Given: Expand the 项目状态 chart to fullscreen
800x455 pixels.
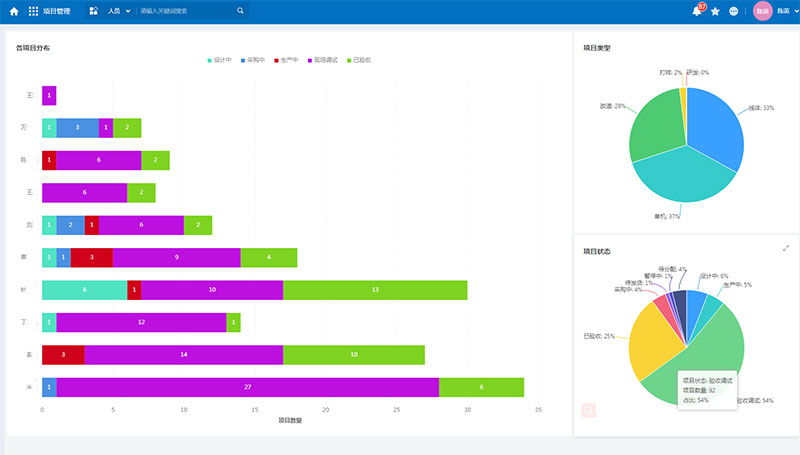Looking at the screenshot, I should click(786, 248).
